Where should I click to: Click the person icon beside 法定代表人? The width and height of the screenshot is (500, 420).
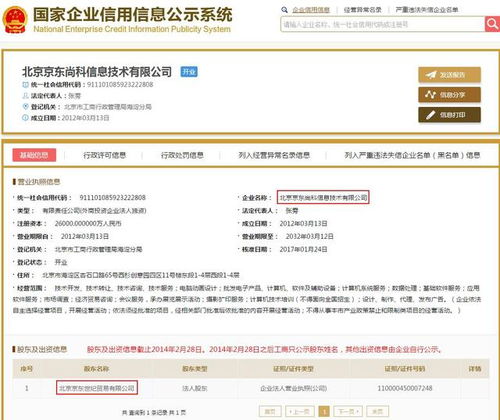tap(25, 96)
